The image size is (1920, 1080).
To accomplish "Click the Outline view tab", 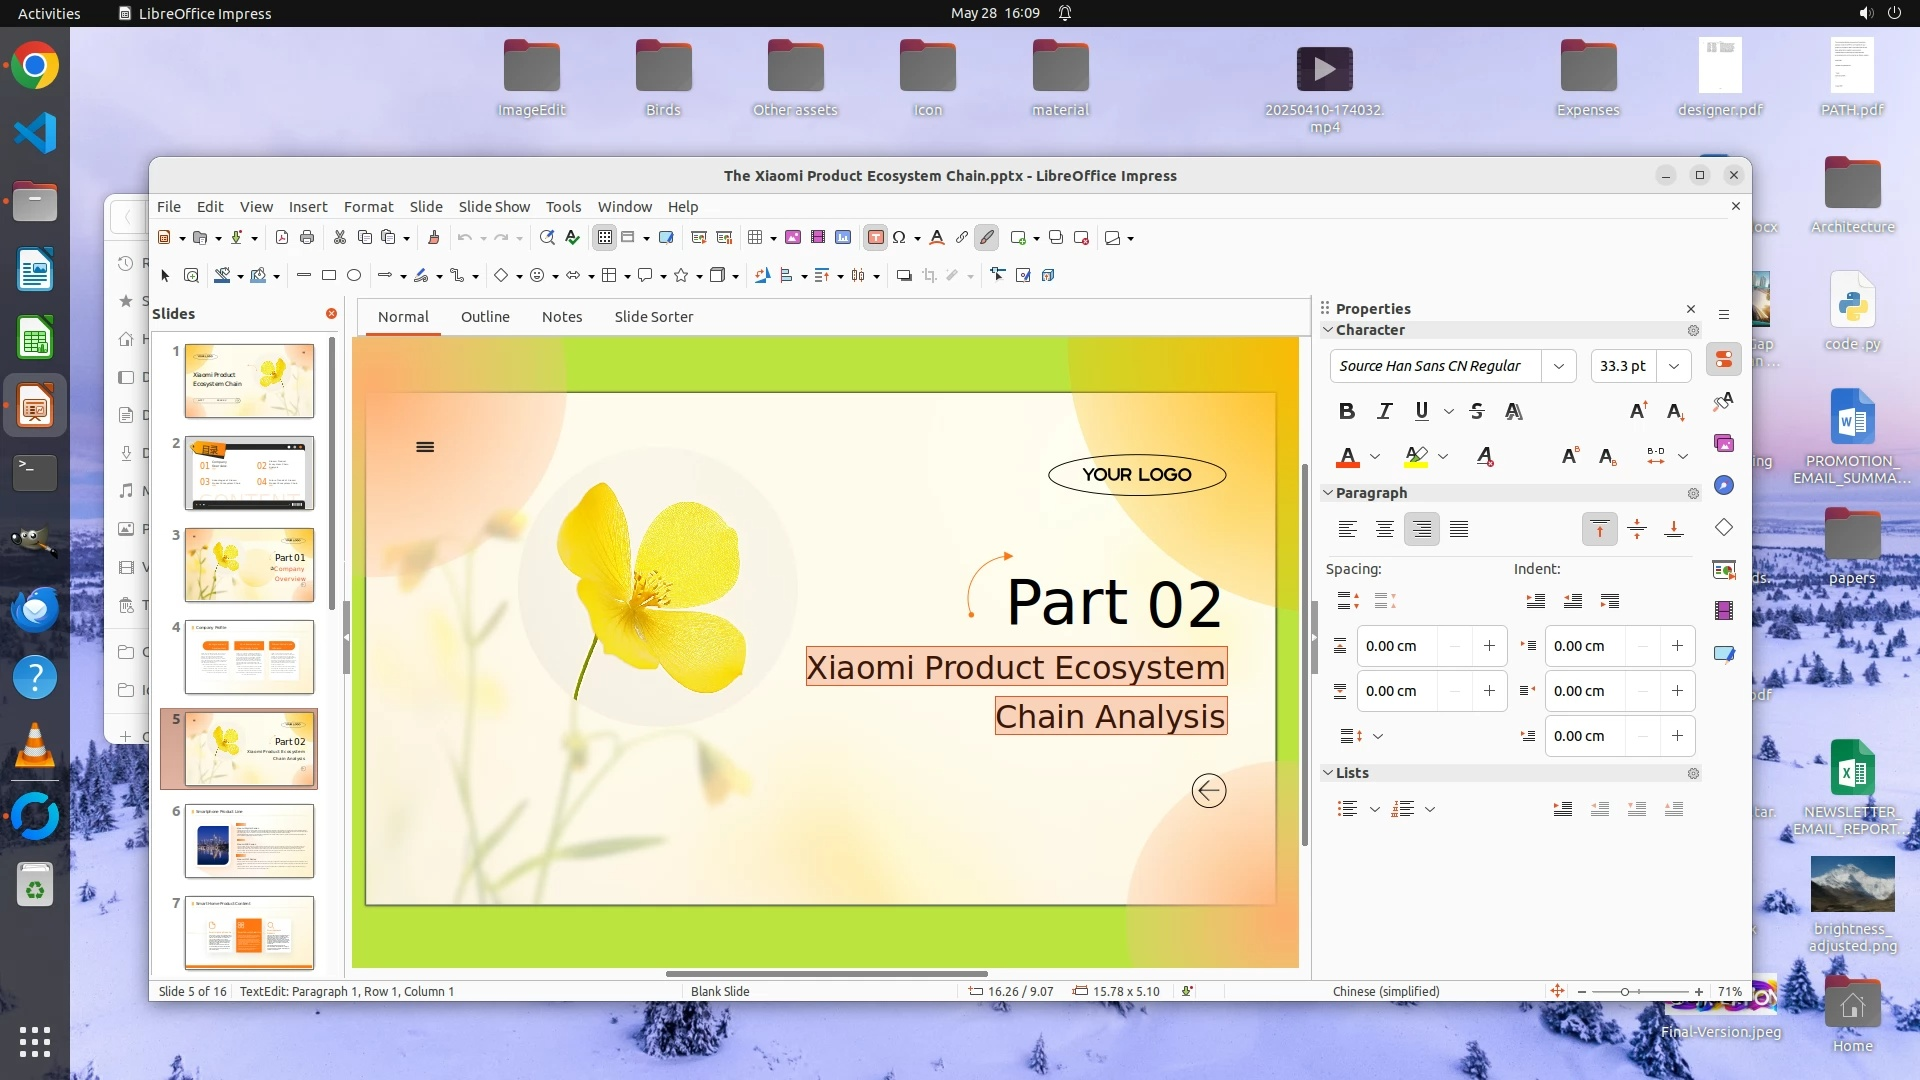I will 485,317.
